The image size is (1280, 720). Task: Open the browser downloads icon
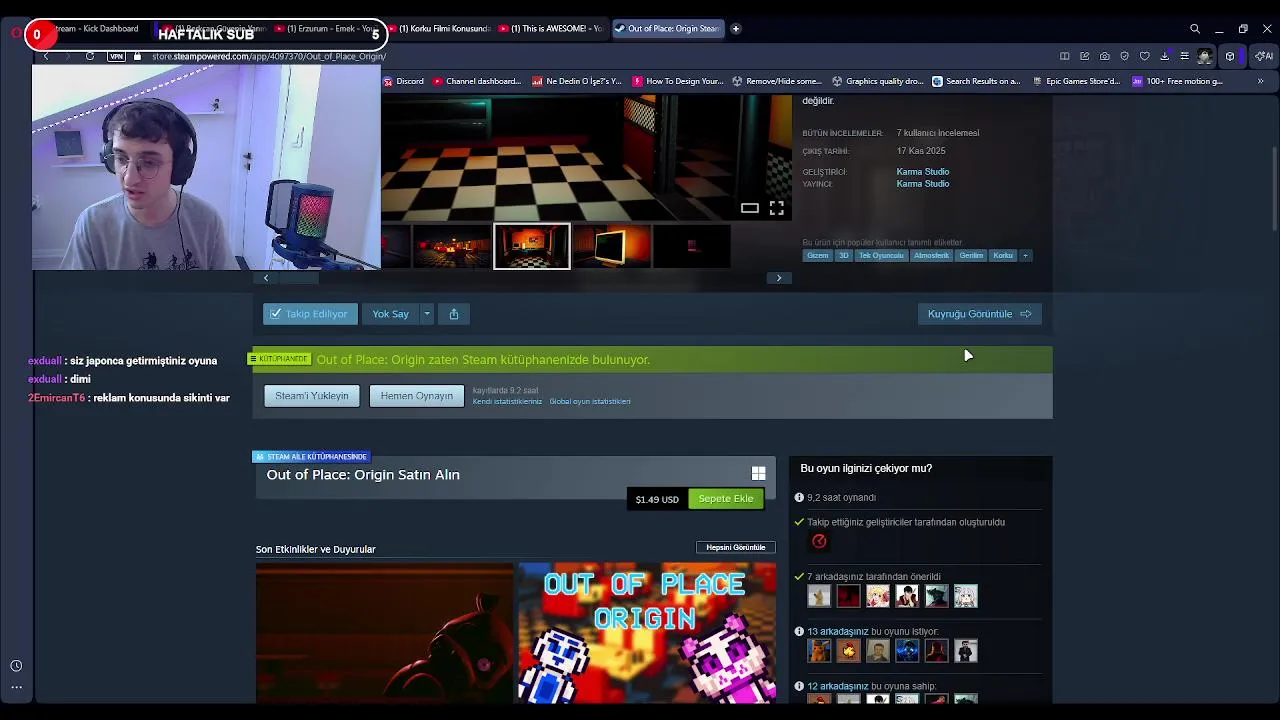[1165, 56]
